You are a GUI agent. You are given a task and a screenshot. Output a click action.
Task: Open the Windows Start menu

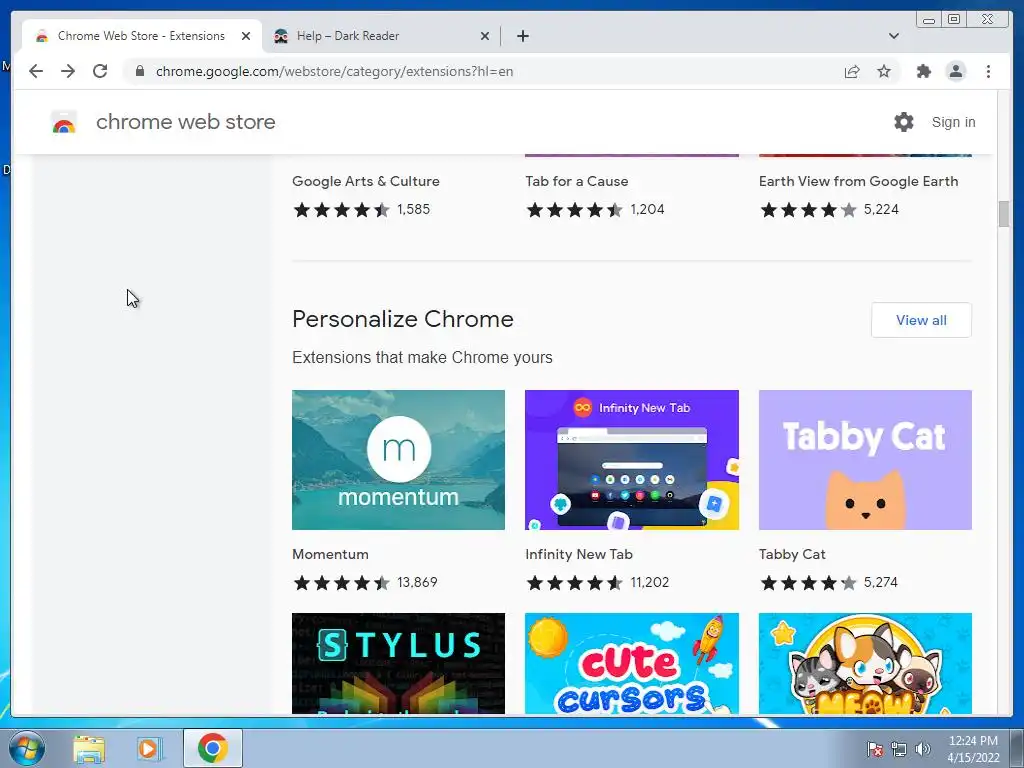pos(26,748)
